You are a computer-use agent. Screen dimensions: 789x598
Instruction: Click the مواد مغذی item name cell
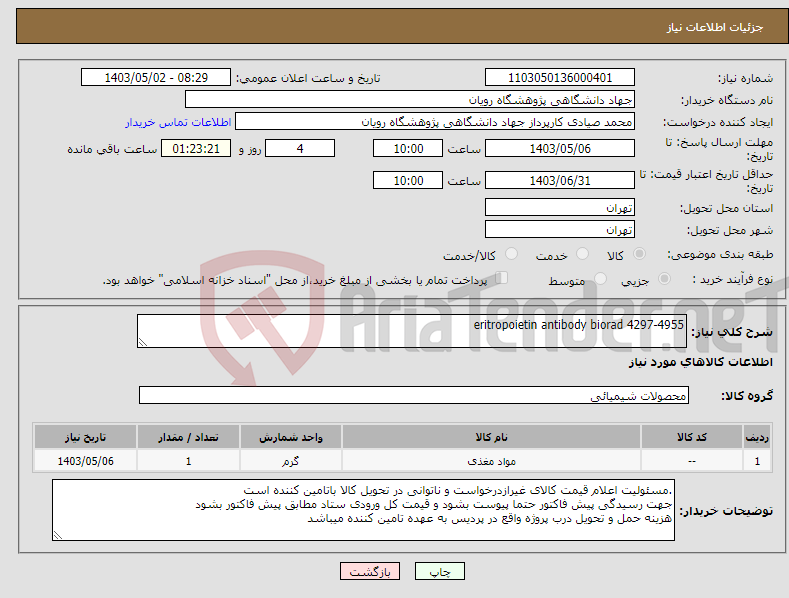point(491,461)
